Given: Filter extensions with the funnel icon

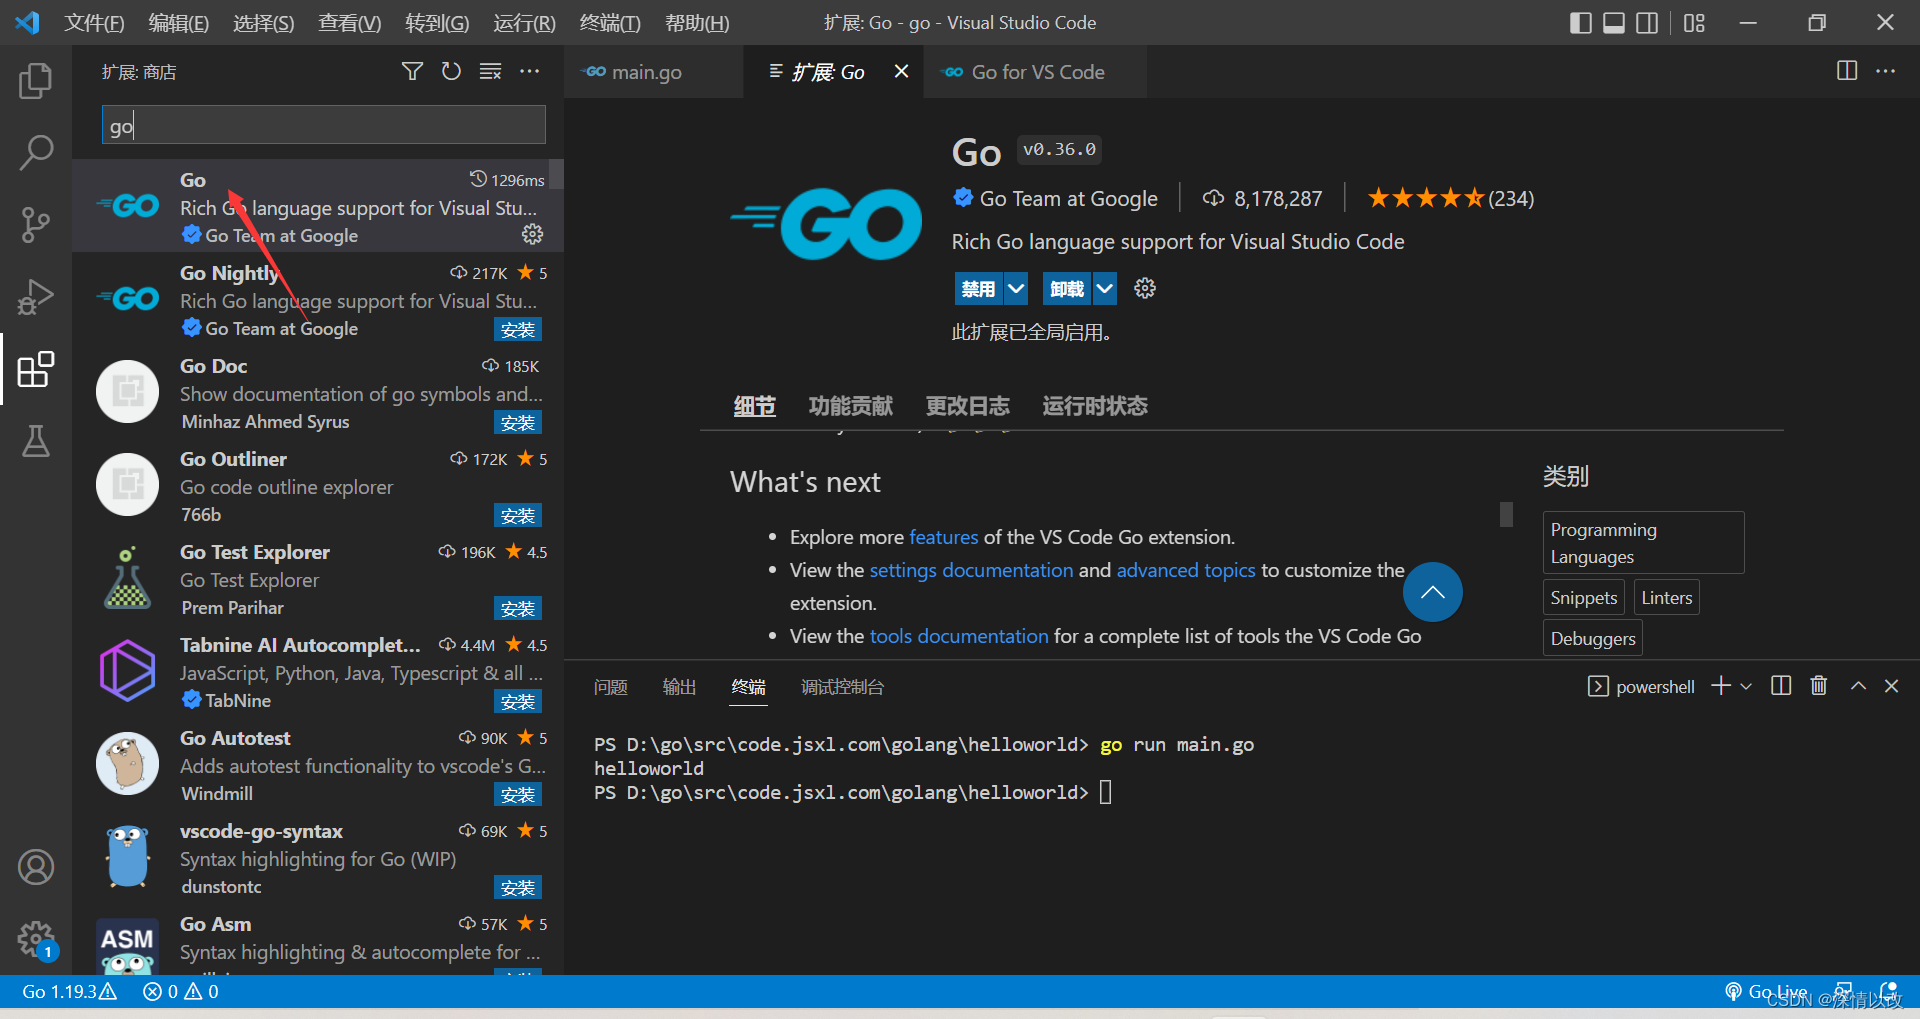Looking at the screenshot, I should point(412,71).
